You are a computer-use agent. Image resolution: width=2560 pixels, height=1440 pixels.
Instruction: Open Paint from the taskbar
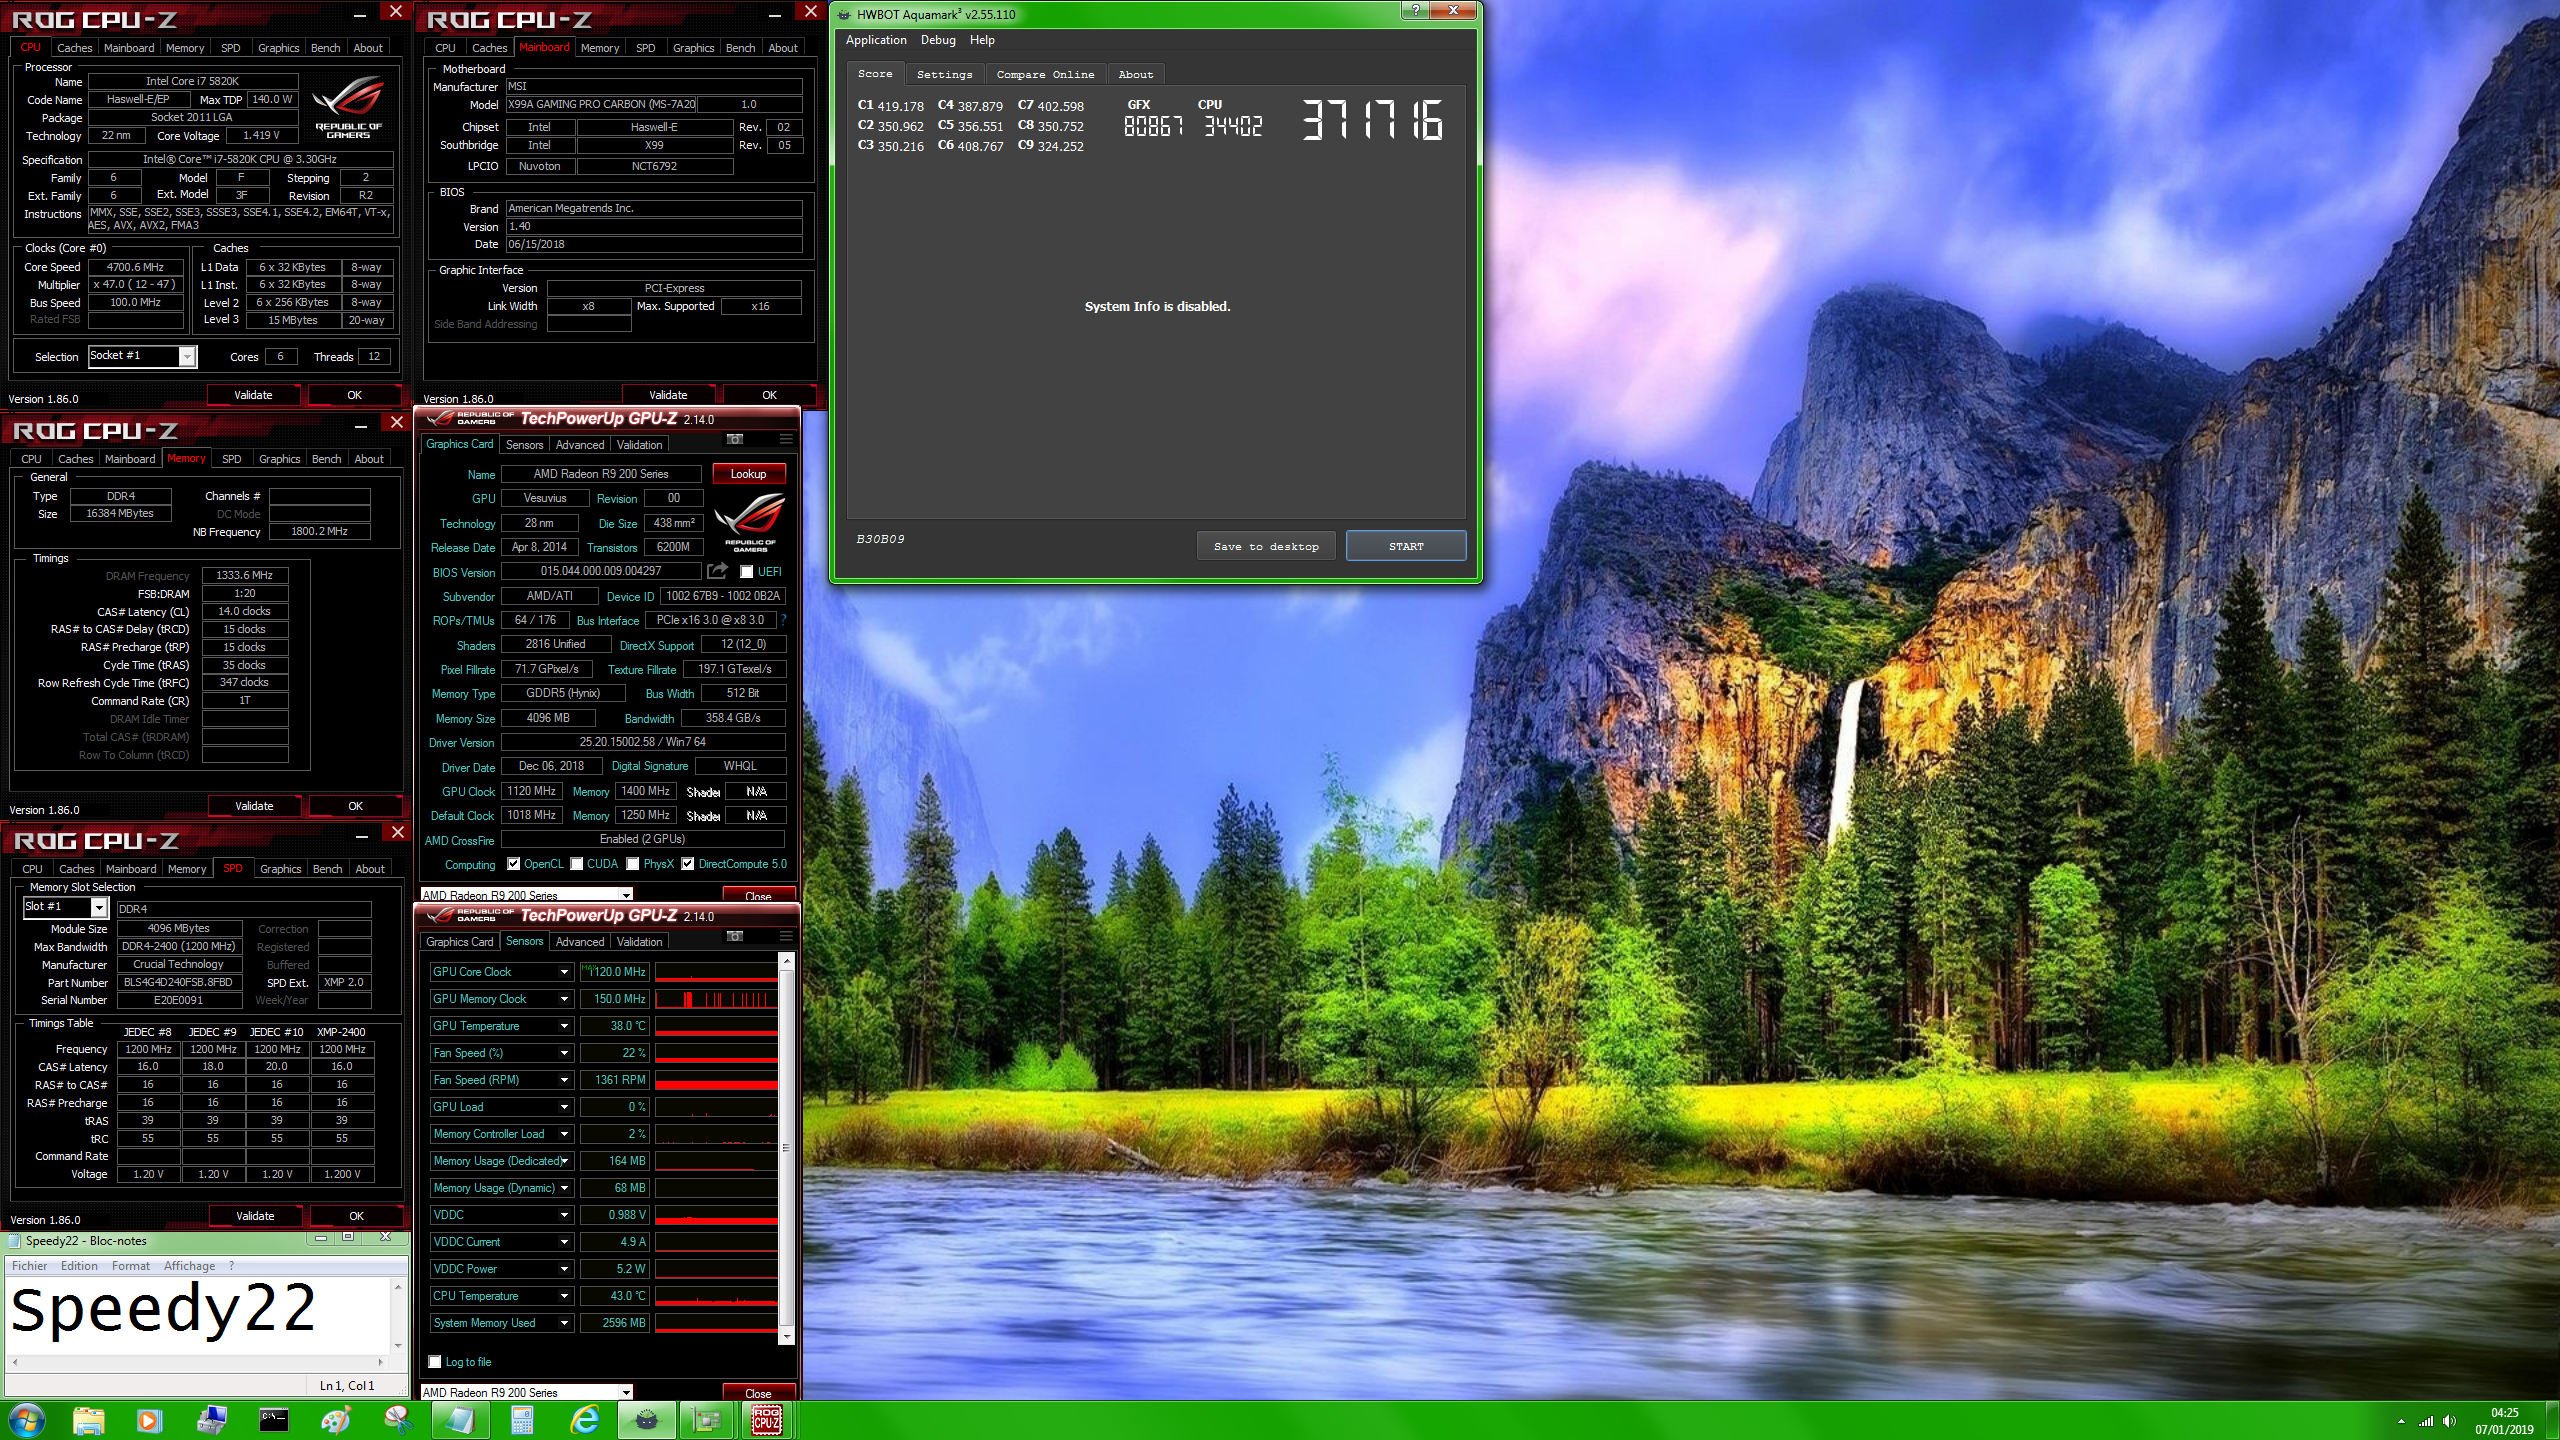(335, 1420)
